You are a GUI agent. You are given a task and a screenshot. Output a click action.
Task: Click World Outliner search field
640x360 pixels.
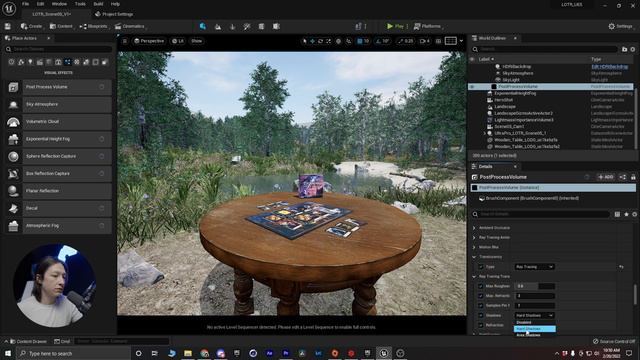pyautogui.click(x=544, y=49)
